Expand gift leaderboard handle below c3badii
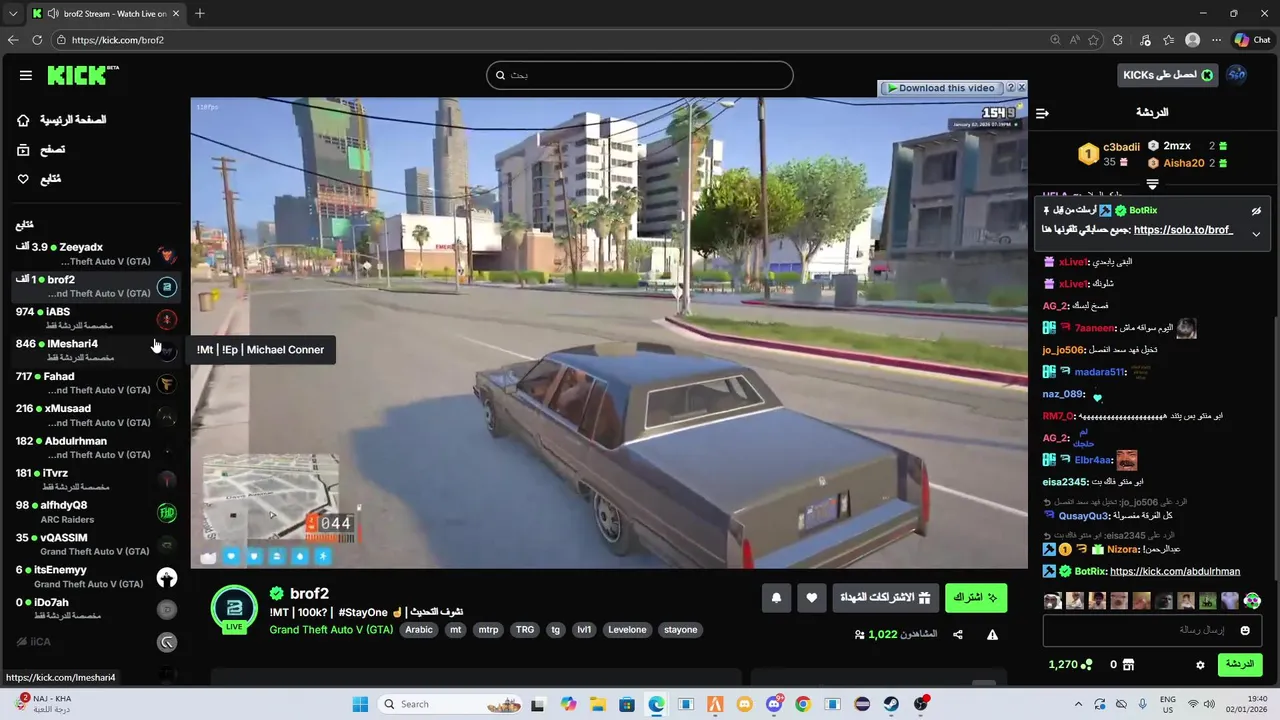Image resolution: width=1280 pixels, height=720 pixels. [x=1152, y=184]
